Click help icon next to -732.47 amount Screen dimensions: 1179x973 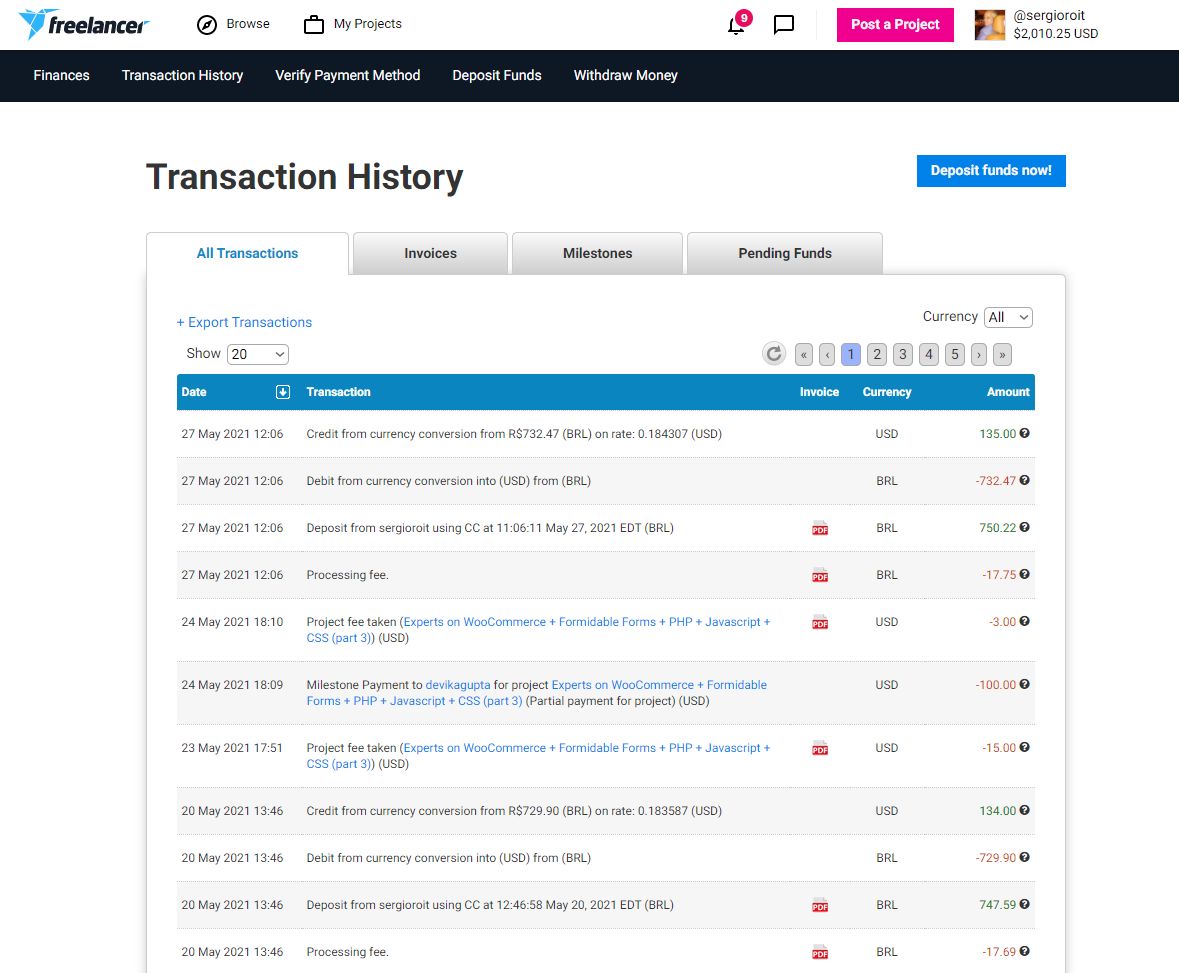click(1024, 480)
